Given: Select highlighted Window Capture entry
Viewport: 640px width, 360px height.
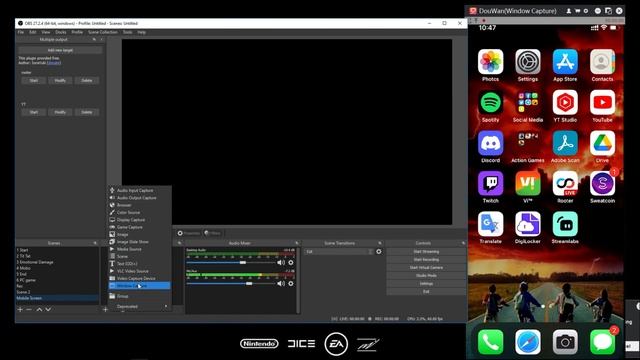Looking at the screenshot, I should pyautogui.click(x=139, y=286).
